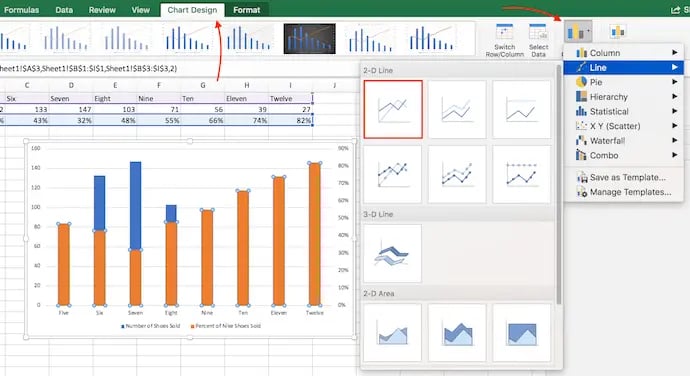Viewport: 690px width, 376px height.
Task: Select the 3-D Line chart thumbnail
Action: 392,253
